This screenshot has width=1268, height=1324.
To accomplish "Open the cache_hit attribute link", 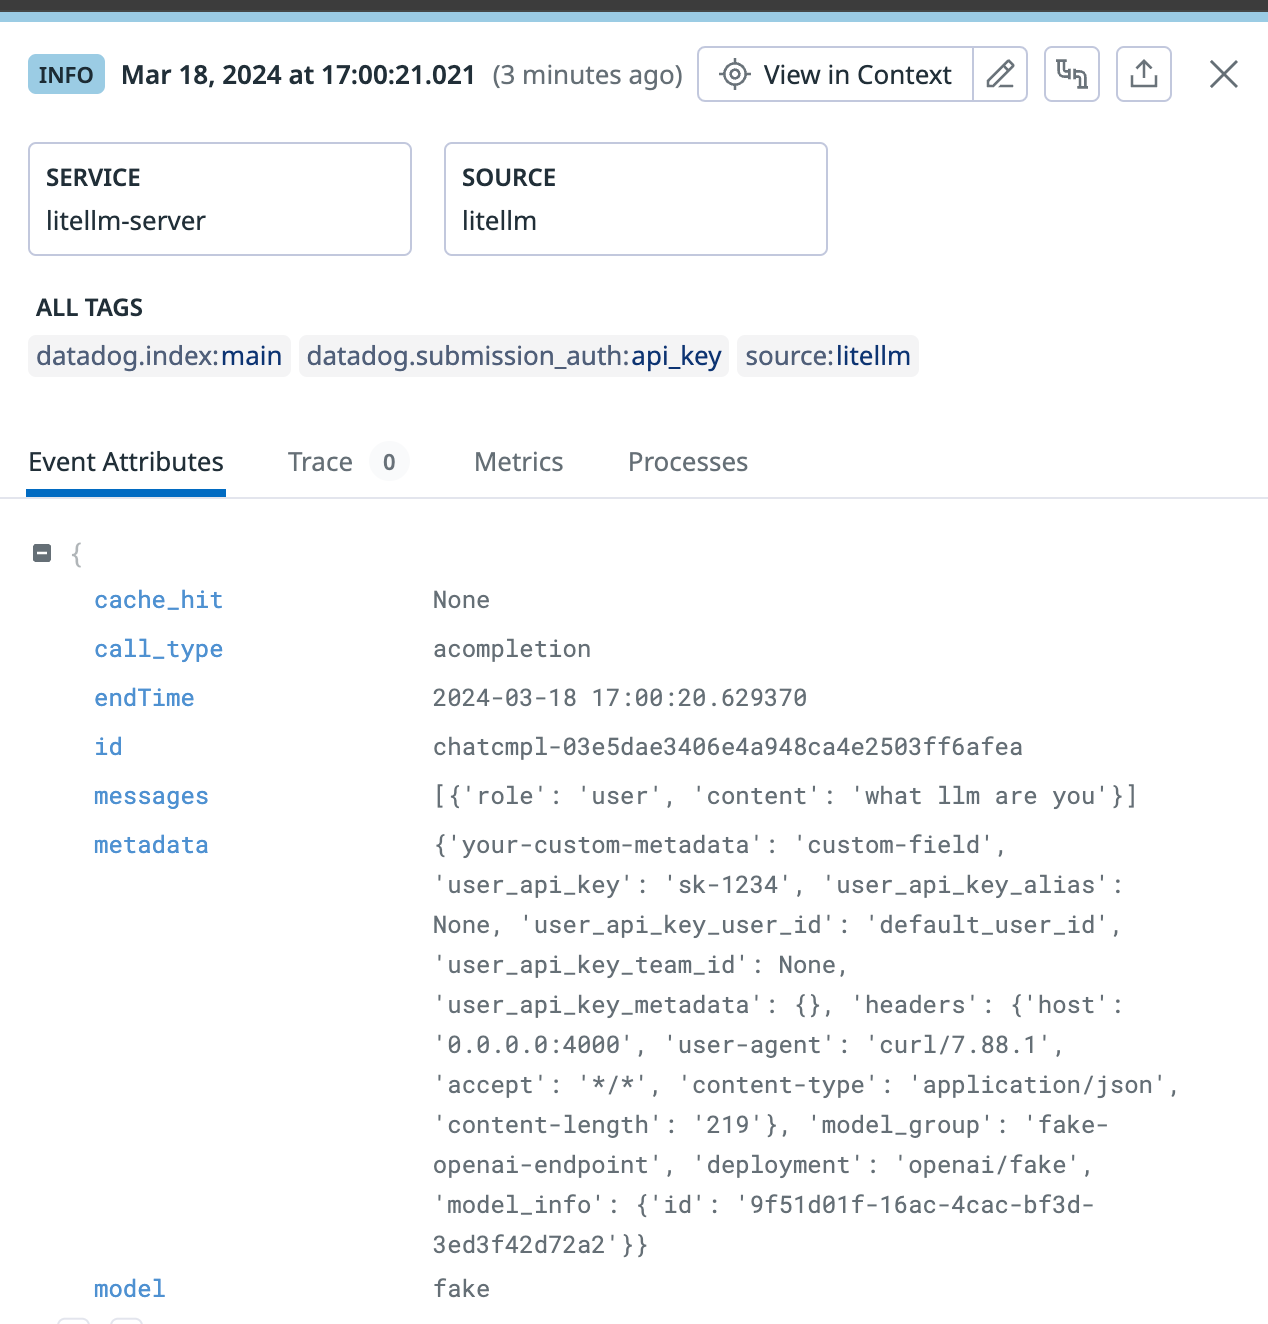I will (x=158, y=600).
